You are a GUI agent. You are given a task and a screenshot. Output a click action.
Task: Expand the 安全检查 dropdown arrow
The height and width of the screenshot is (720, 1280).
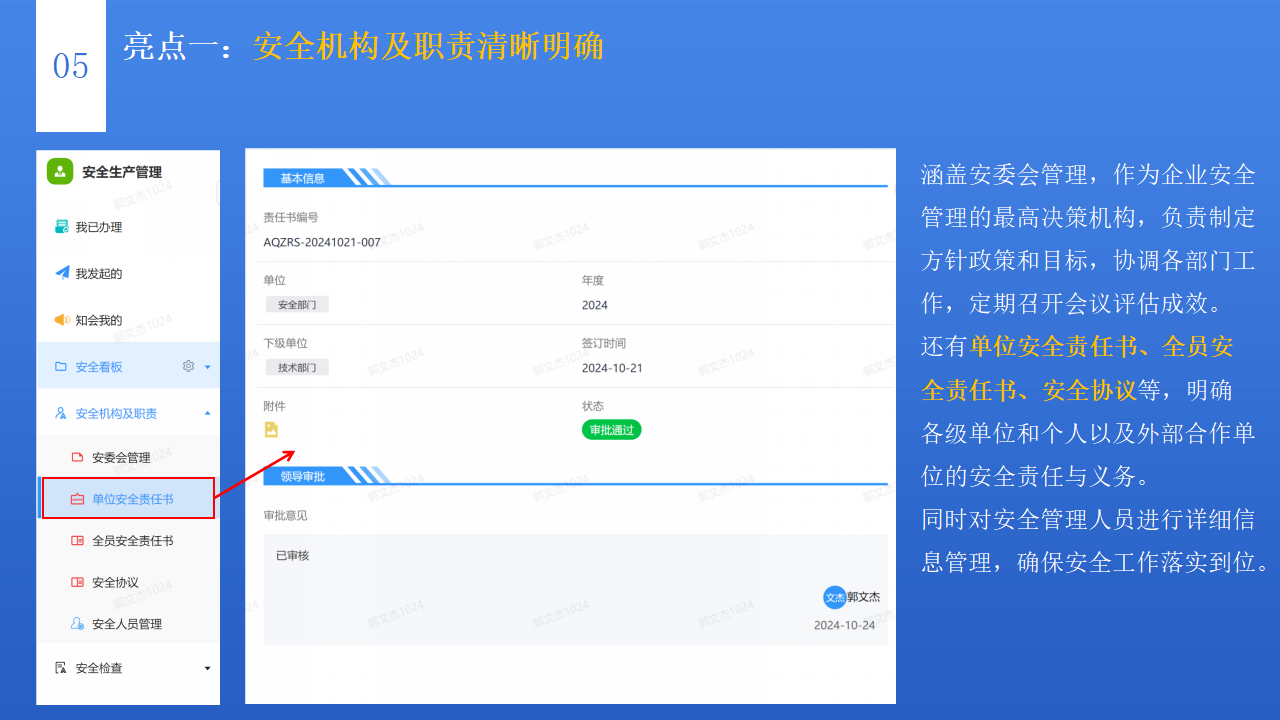[x=207, y=668]
